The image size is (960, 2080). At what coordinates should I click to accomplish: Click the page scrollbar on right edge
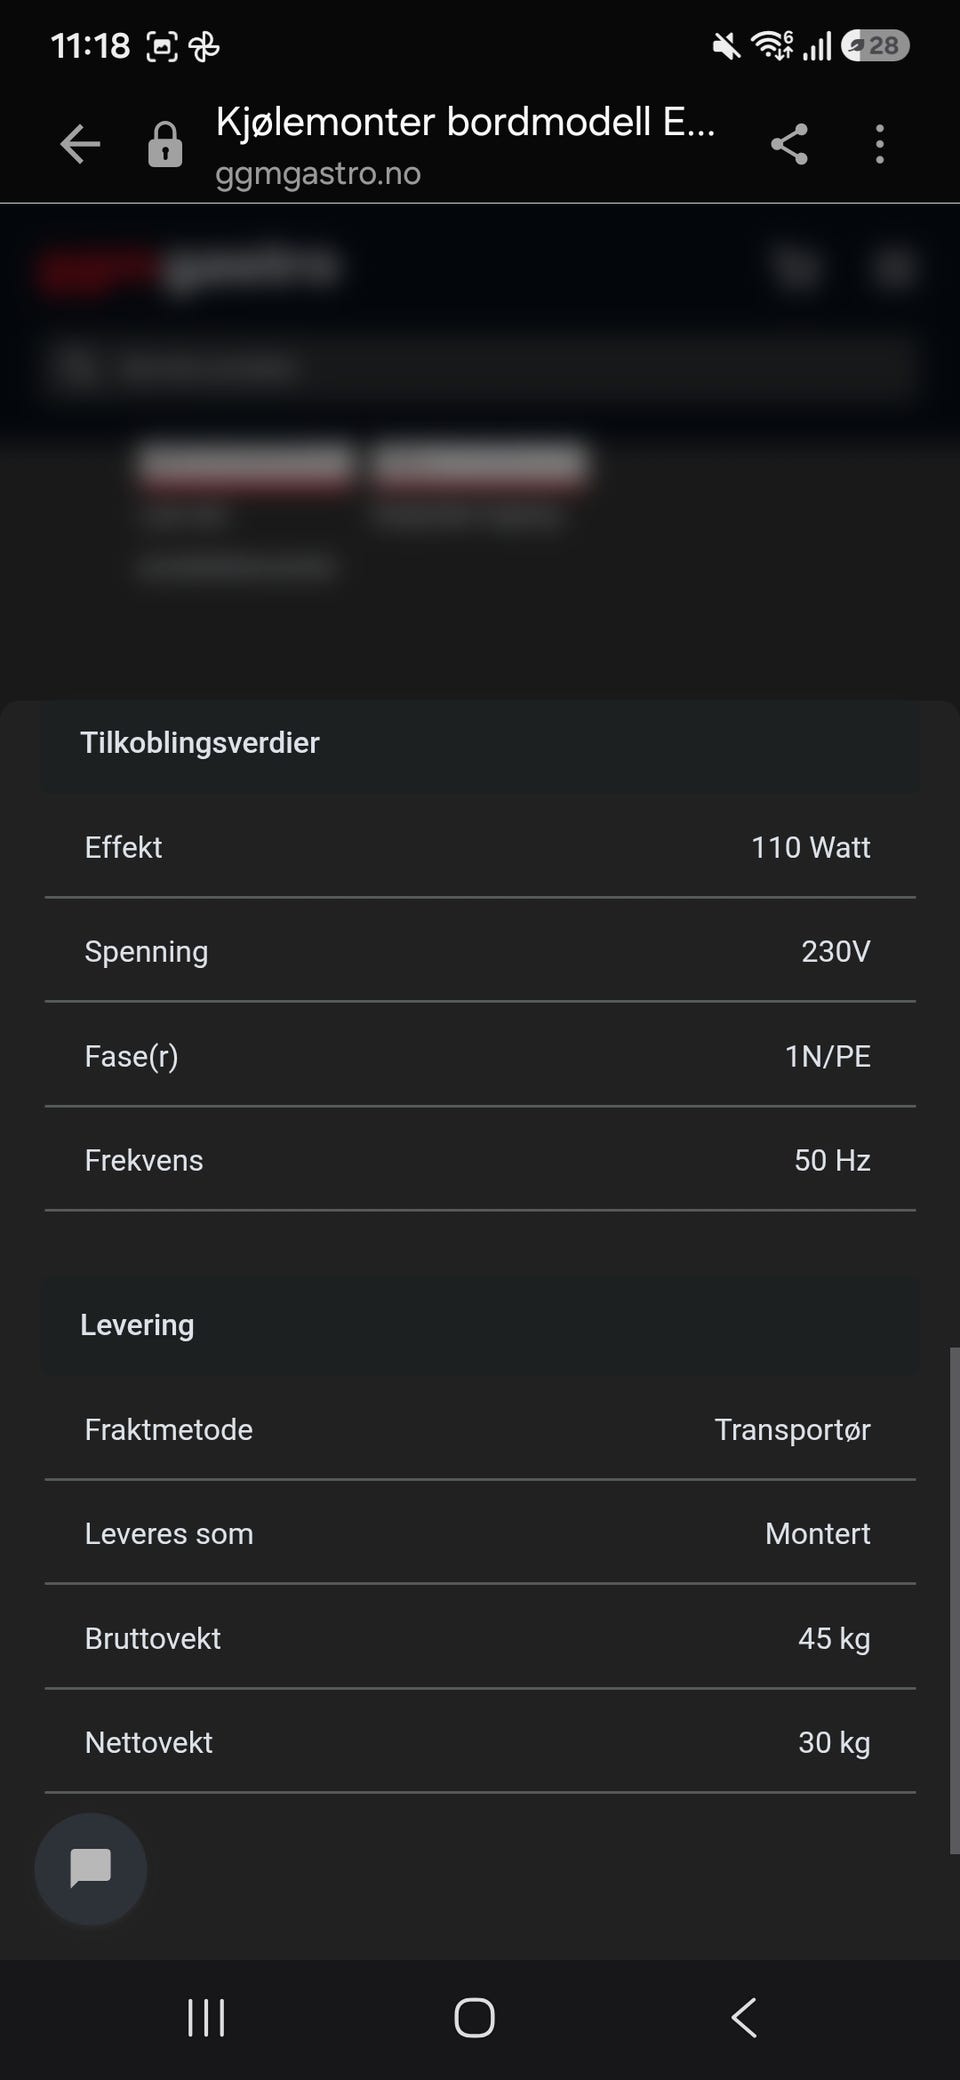click(954, 1600)
